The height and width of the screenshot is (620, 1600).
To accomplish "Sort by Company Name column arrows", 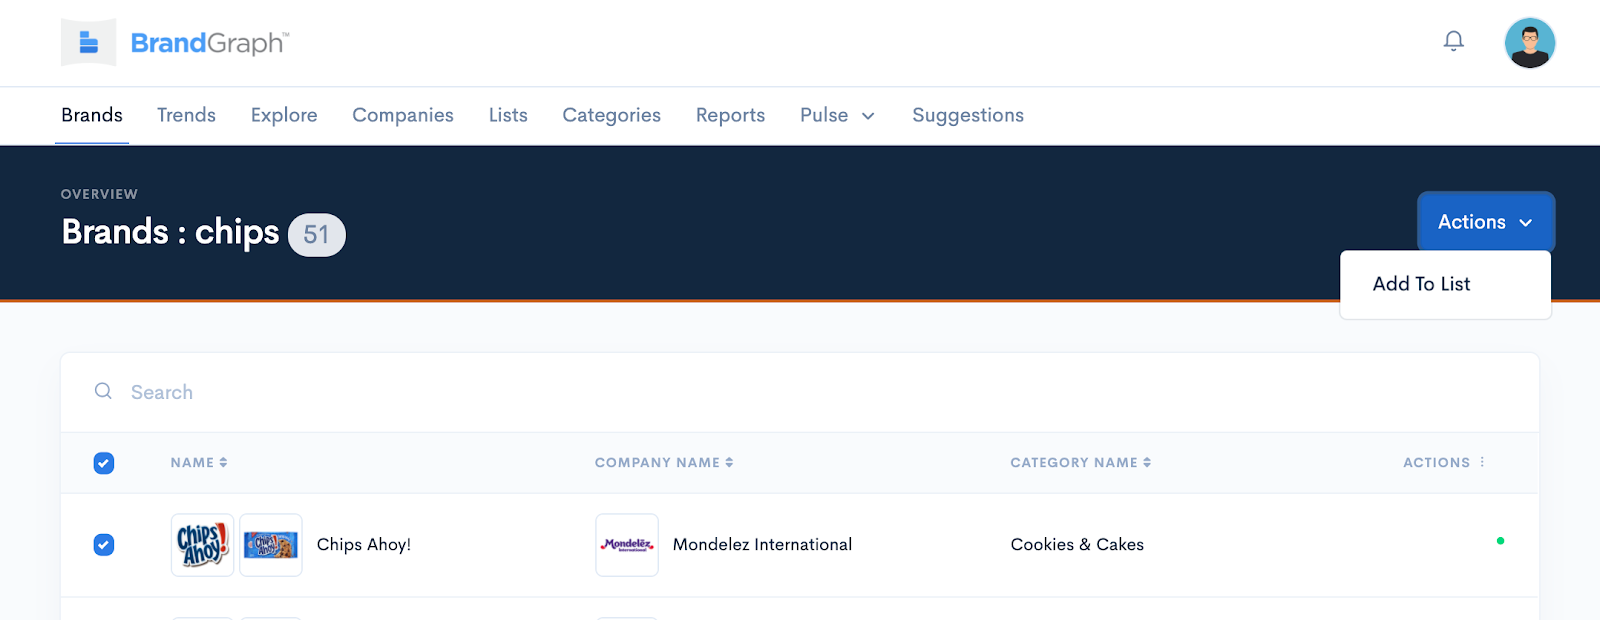I will click(729, 462).
